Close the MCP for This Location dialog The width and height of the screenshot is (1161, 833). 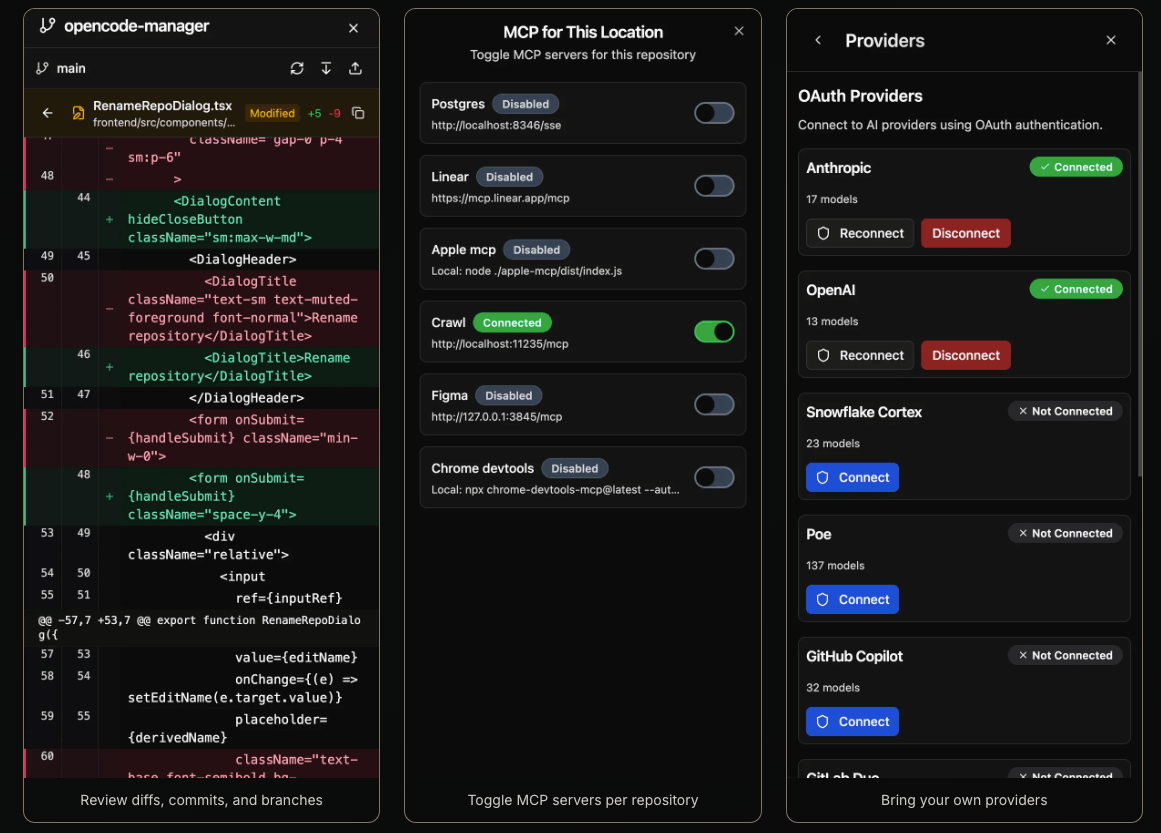(x=739, y=31)
